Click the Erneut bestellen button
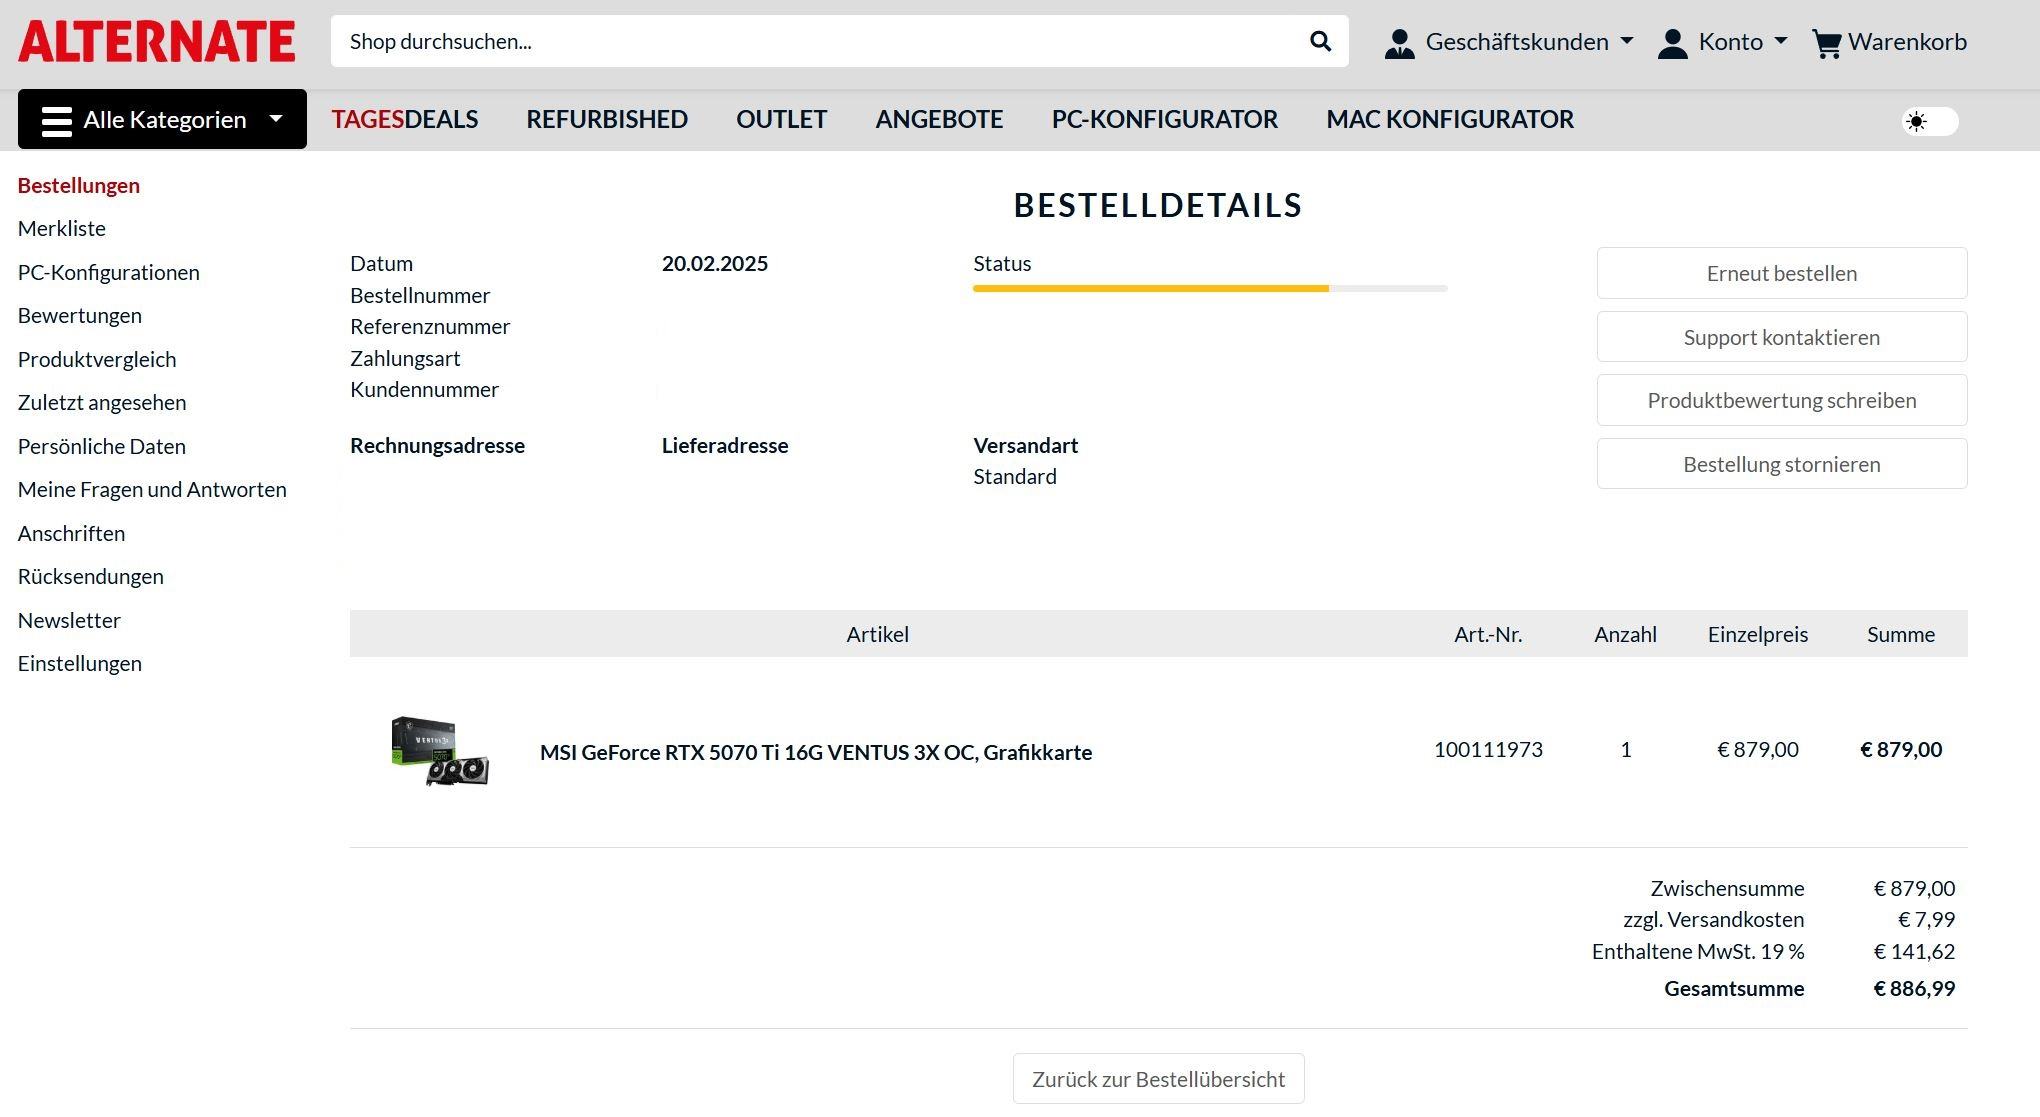Image resolution: width=2040 pixels, height=1117 pixels. (1781, 273)
